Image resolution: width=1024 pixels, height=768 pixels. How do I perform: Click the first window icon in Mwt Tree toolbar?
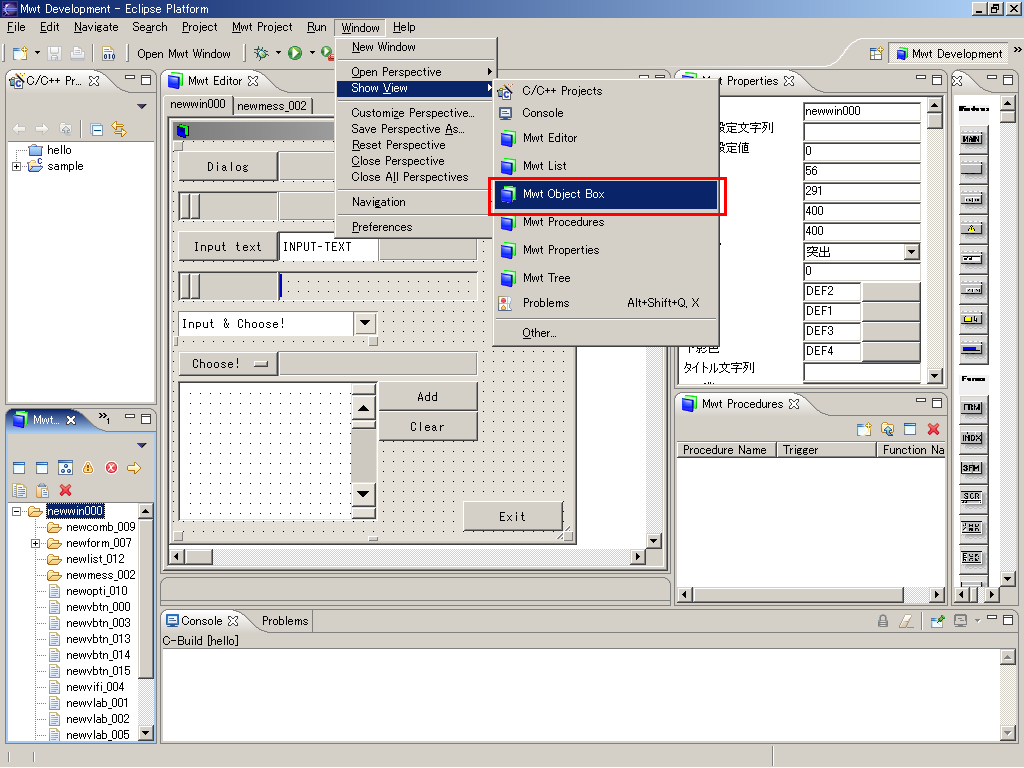tap(19, 468)
